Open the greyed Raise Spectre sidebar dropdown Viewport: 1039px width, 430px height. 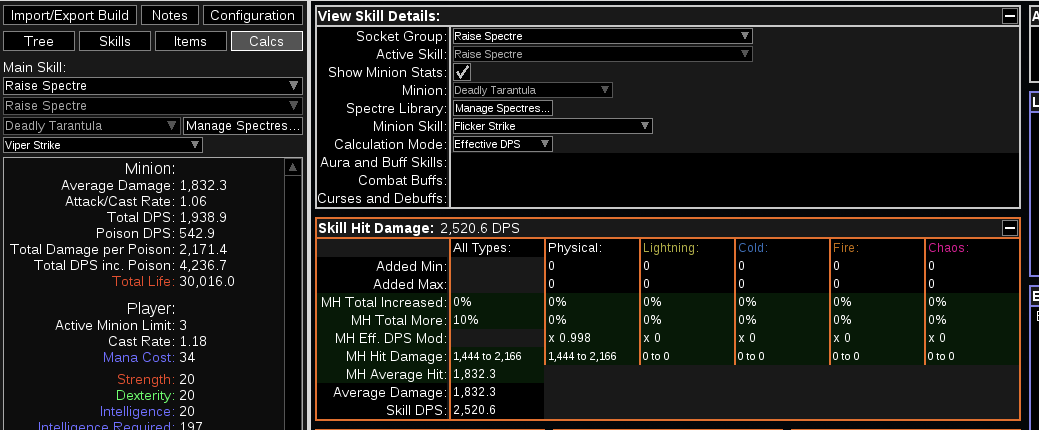(x=152, y=106)
